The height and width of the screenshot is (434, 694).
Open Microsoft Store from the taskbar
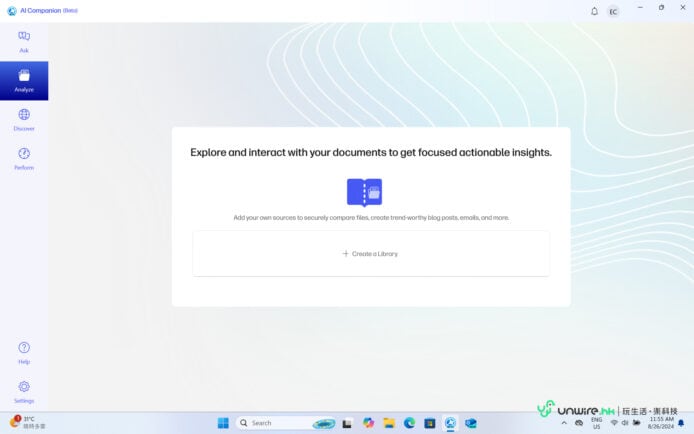(x=429, y=423)
